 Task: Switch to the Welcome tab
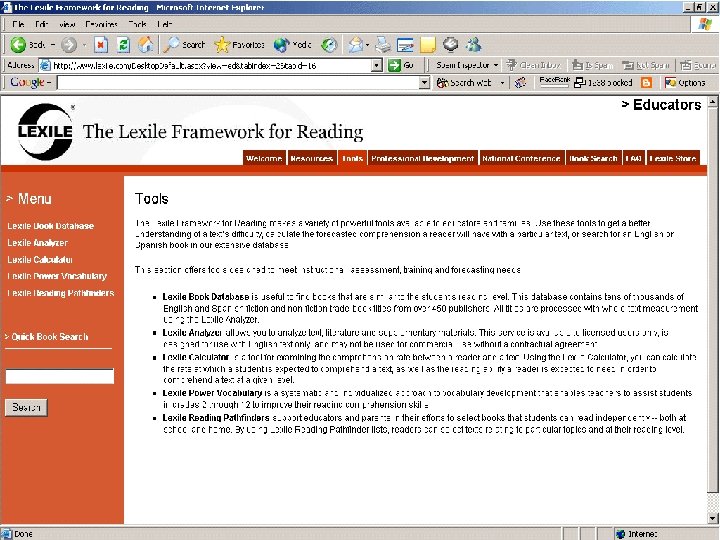coord(264,158)
